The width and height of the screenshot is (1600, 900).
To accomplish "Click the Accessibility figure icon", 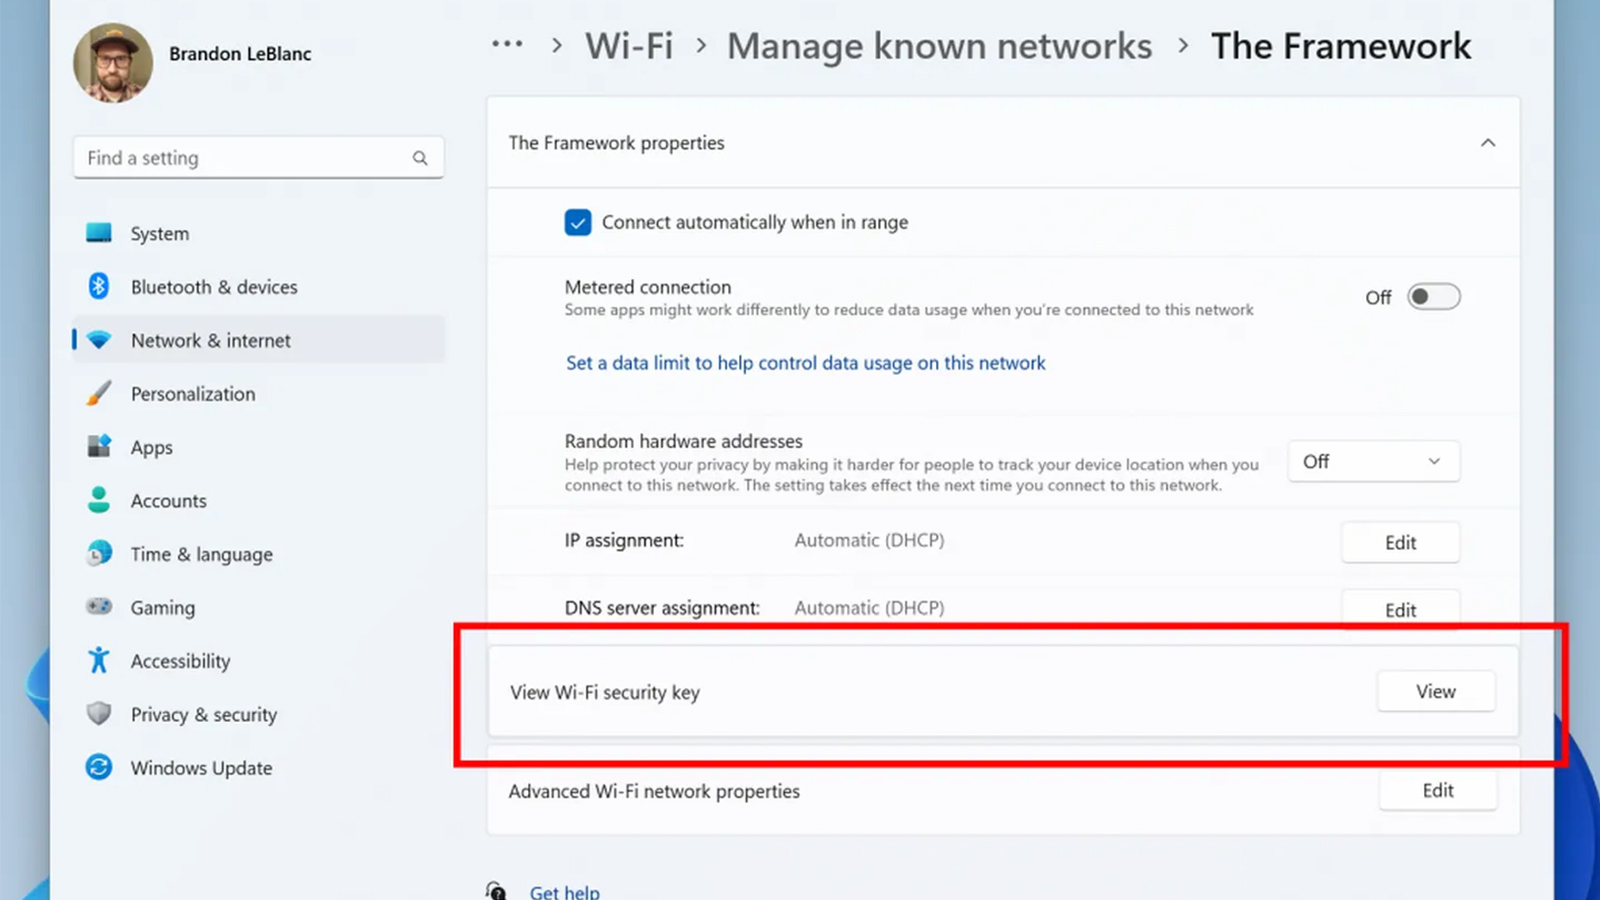I will [x=99, y=660].
